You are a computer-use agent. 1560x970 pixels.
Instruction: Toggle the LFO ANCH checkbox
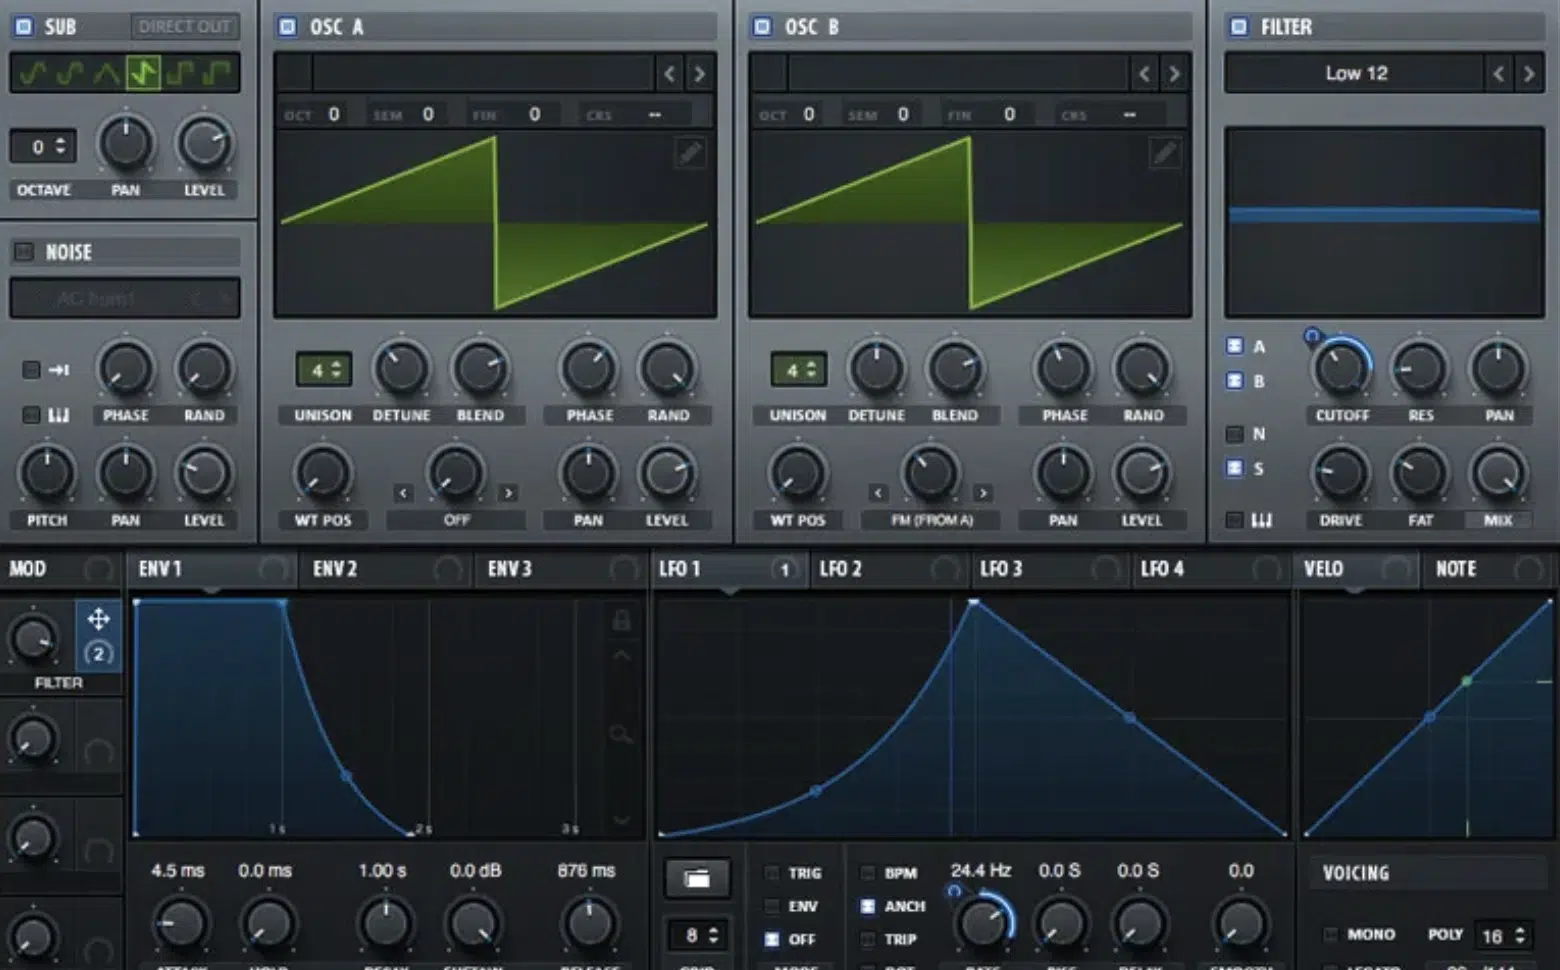point(868,906)
